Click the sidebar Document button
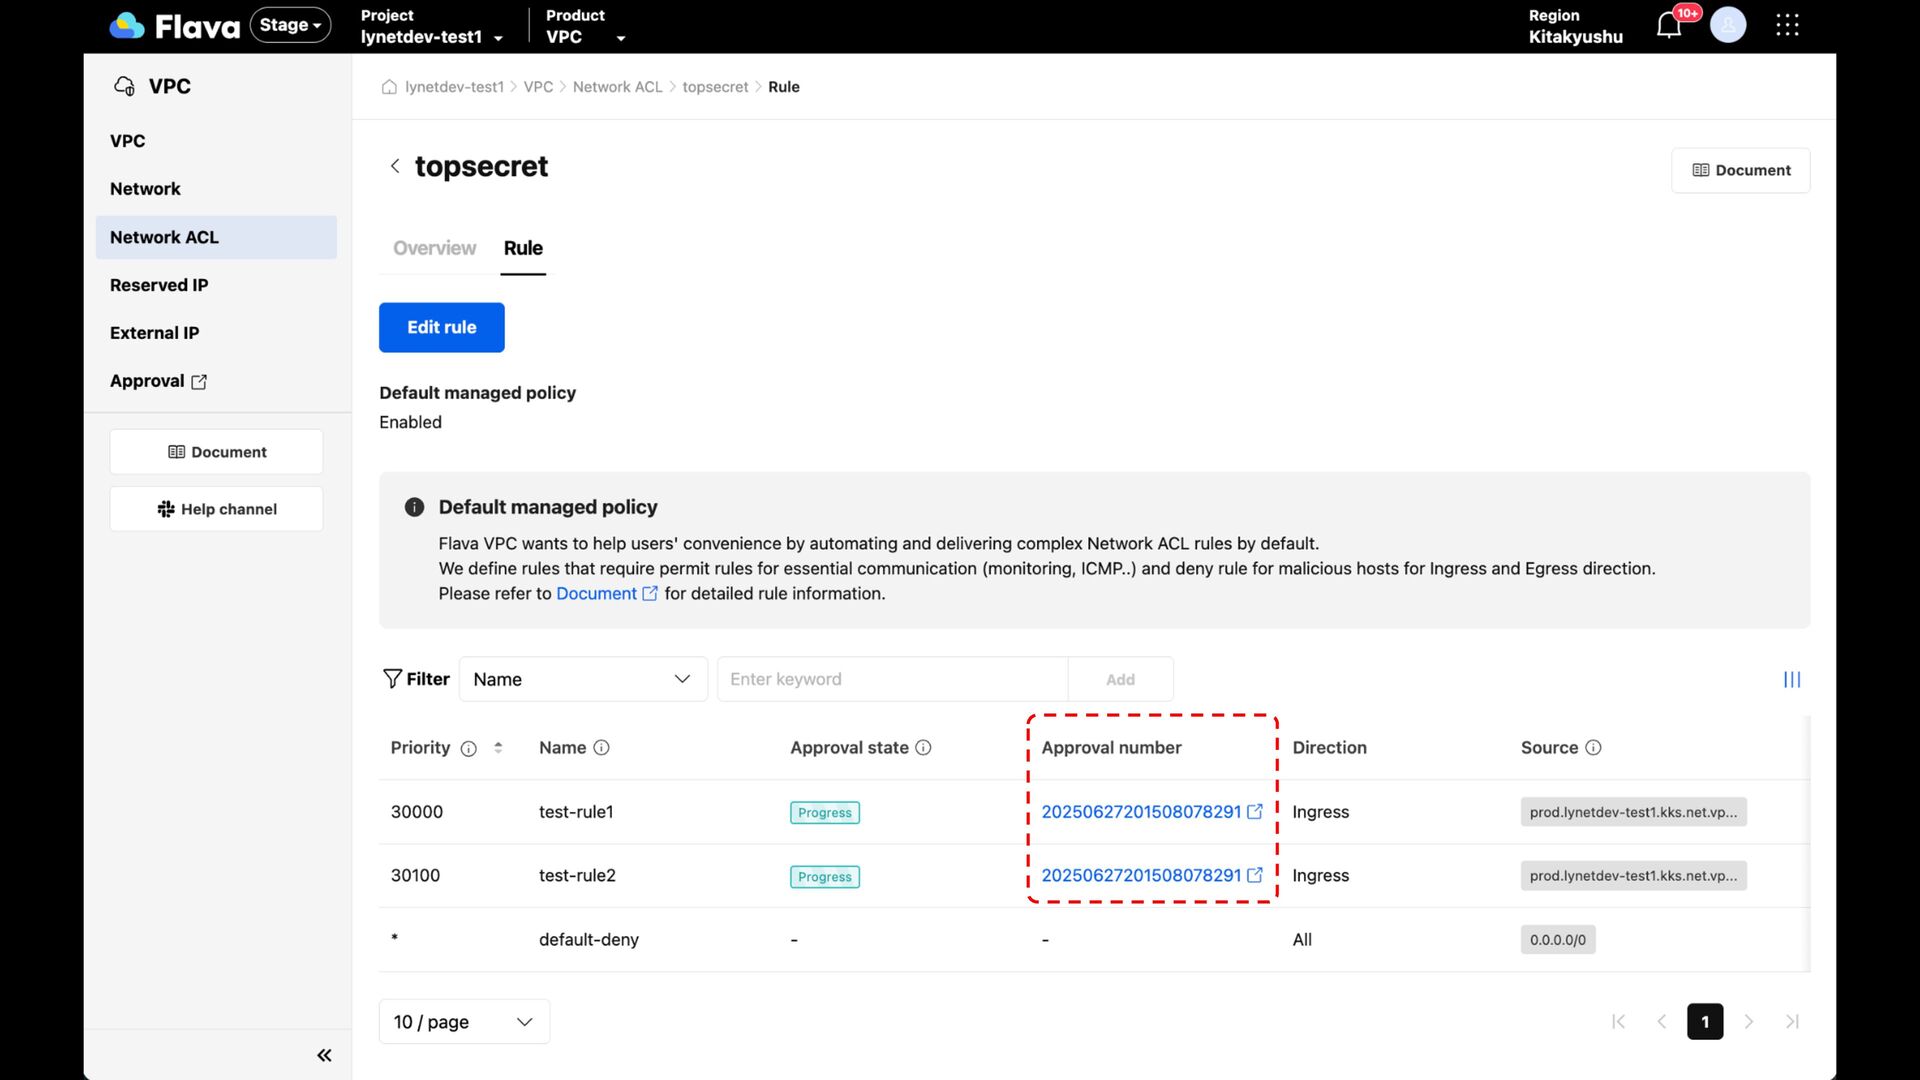 click(216, 452)
